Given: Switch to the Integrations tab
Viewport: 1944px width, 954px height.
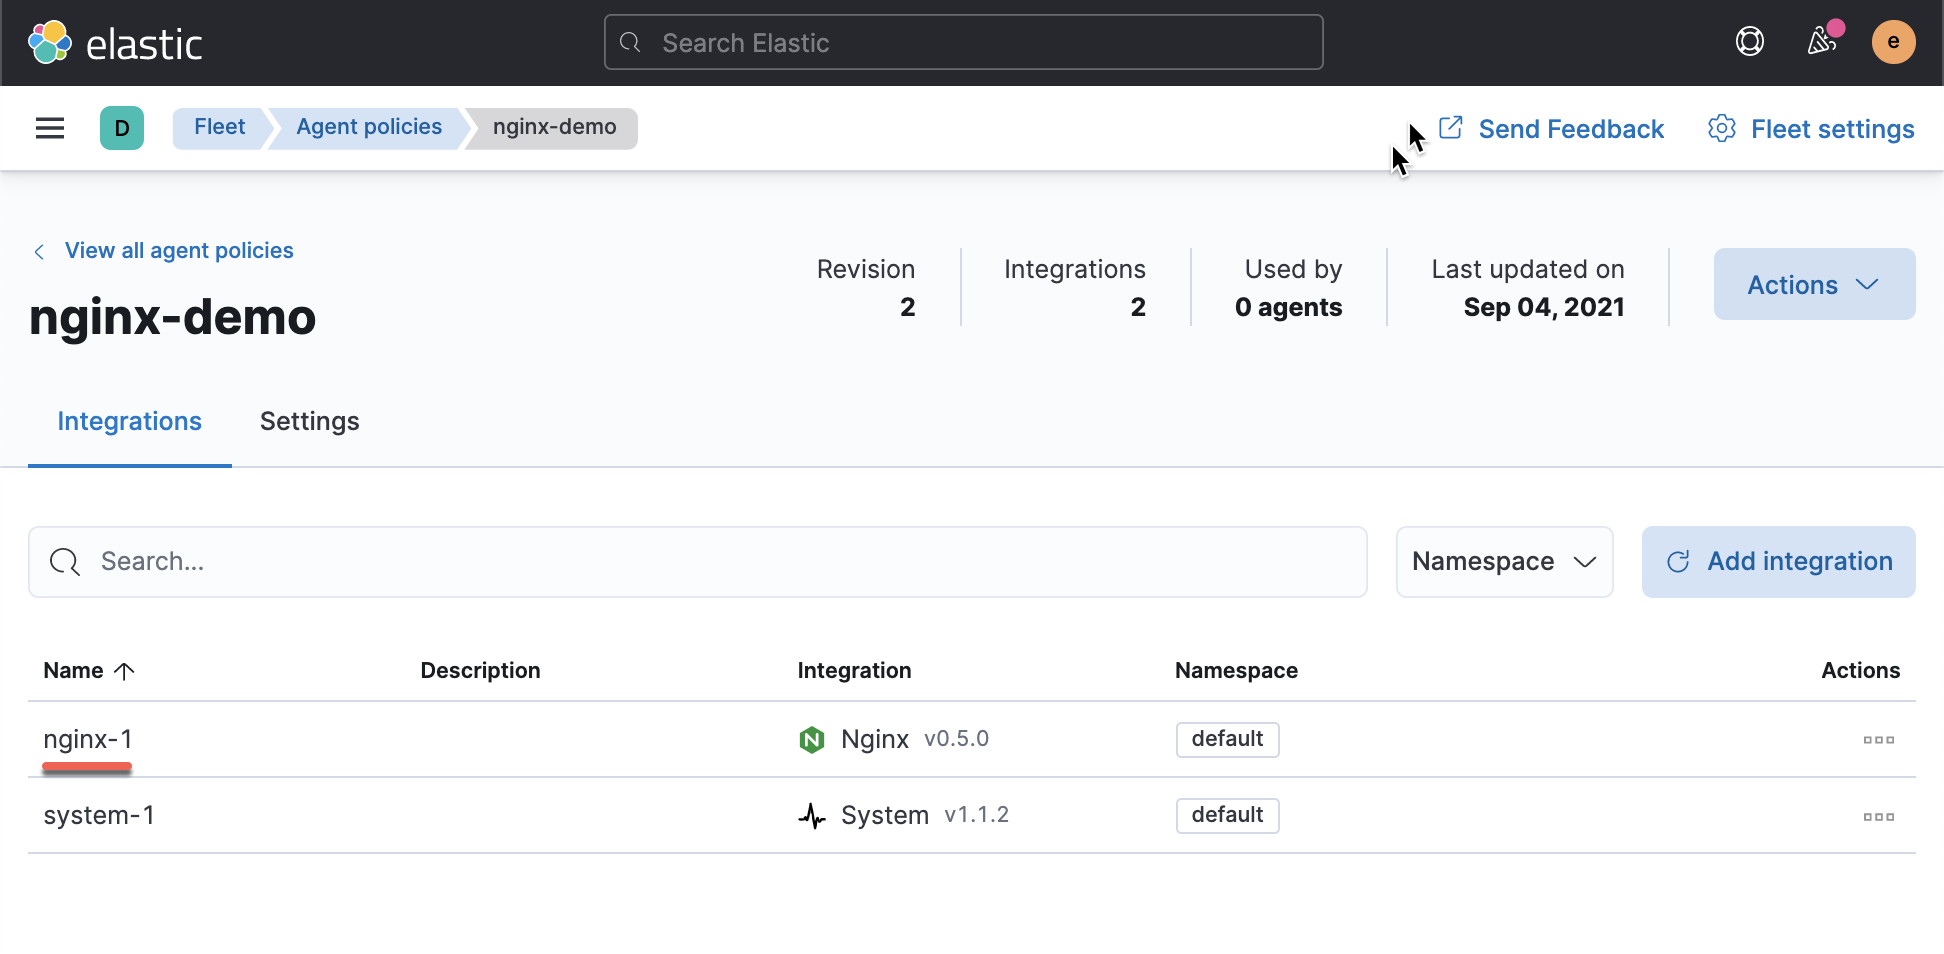Looking at the screenshot, I should tap(130, 422).
